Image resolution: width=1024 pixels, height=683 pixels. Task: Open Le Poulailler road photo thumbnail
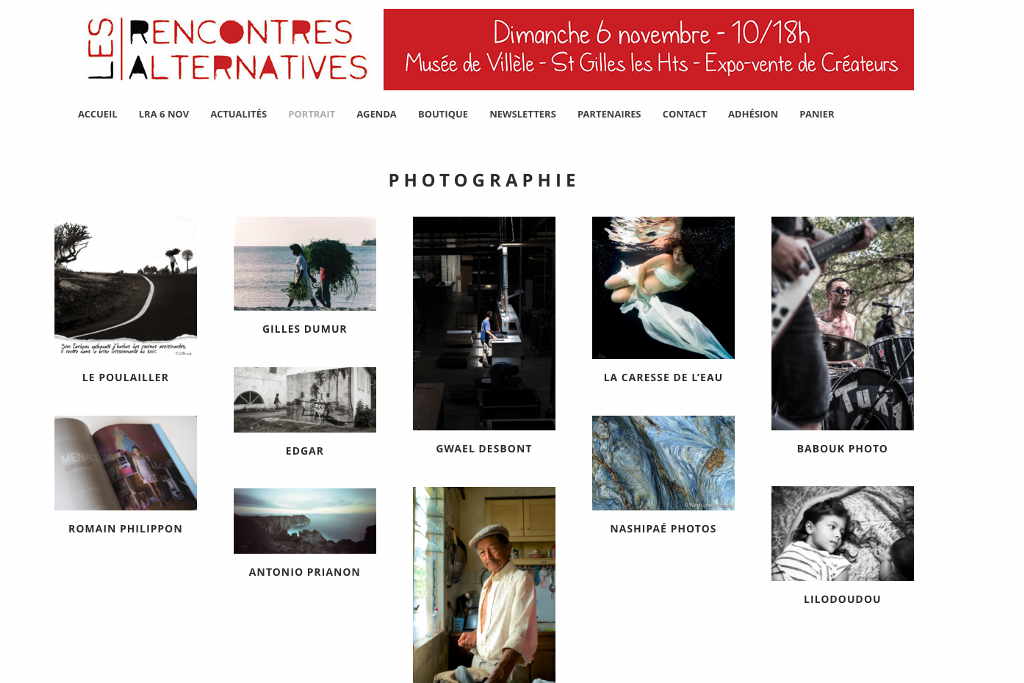tap(125, 287)
